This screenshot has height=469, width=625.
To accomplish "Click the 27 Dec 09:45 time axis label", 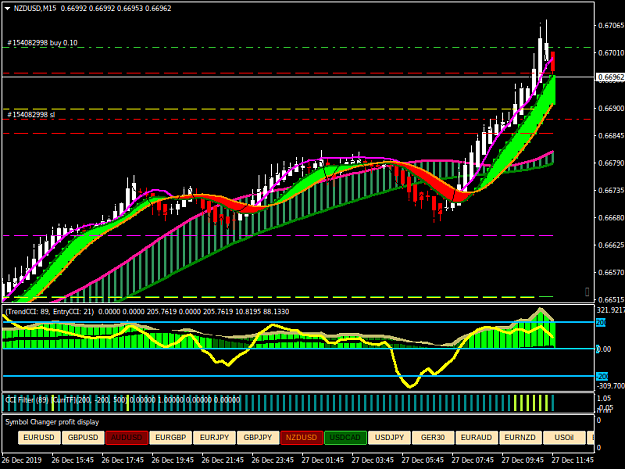I will click(x=523, y=460).
